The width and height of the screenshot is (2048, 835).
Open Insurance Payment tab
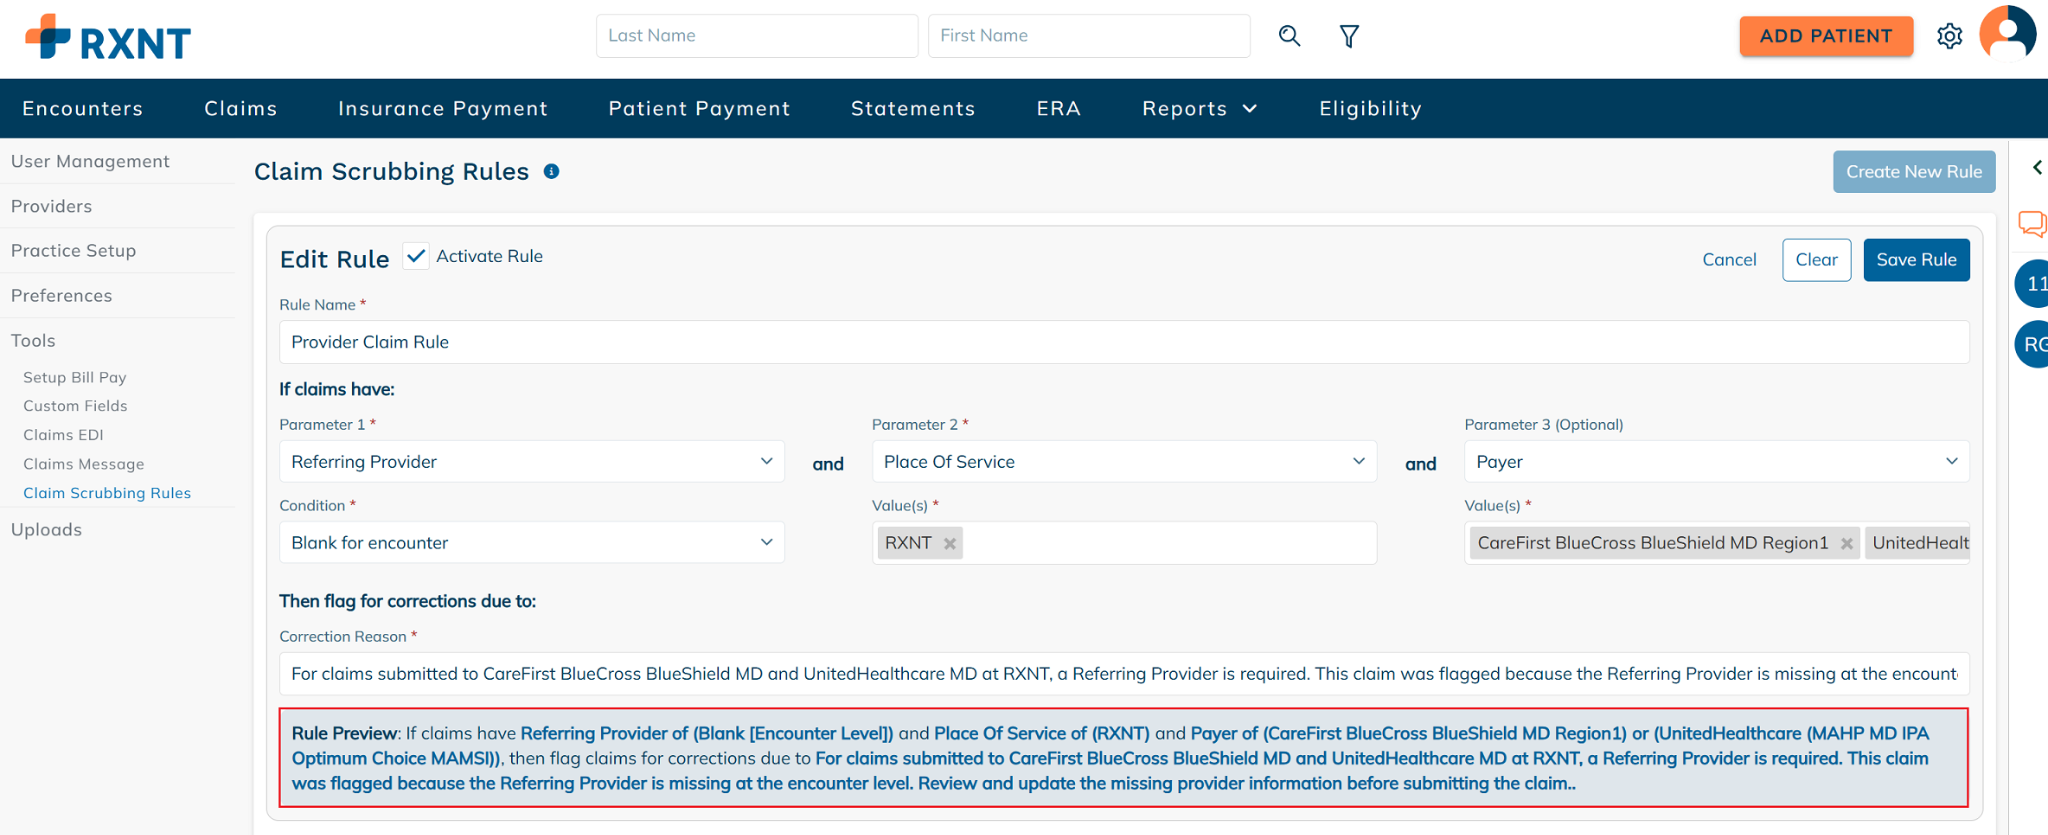[x=443, y=108]
